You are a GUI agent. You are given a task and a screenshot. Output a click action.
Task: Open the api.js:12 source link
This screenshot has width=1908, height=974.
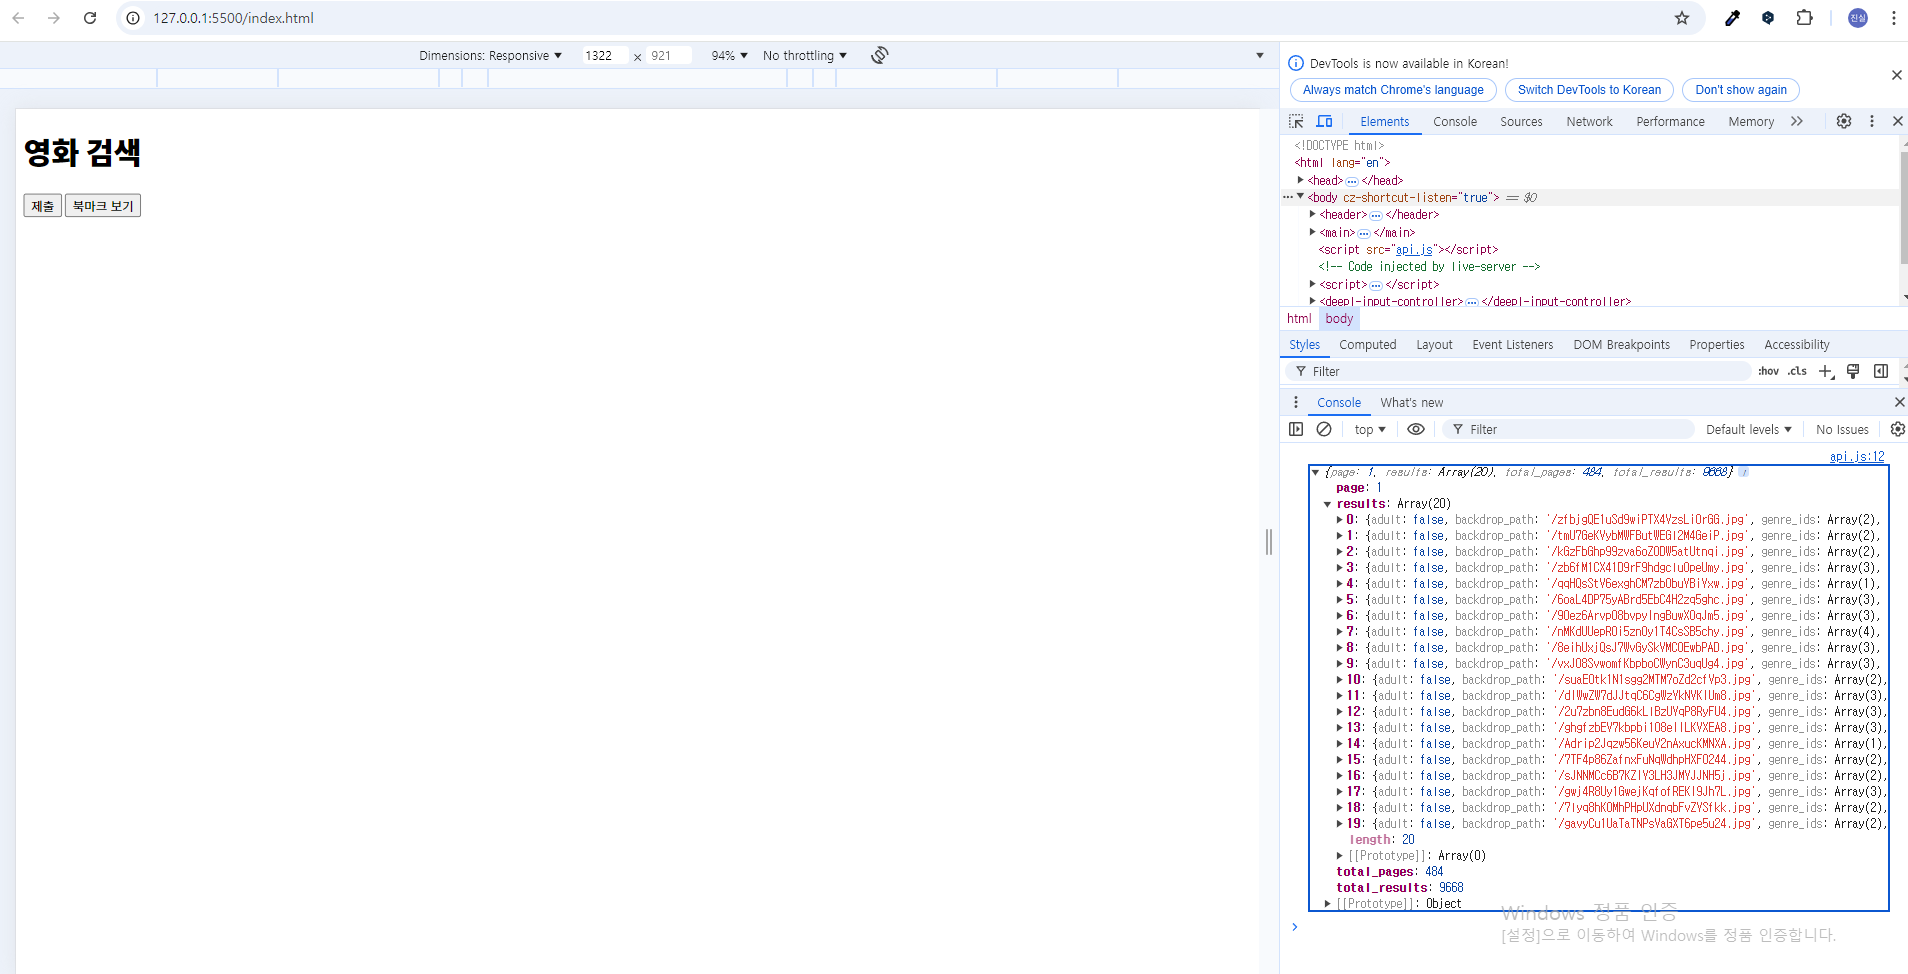[x=1857, y=456]
